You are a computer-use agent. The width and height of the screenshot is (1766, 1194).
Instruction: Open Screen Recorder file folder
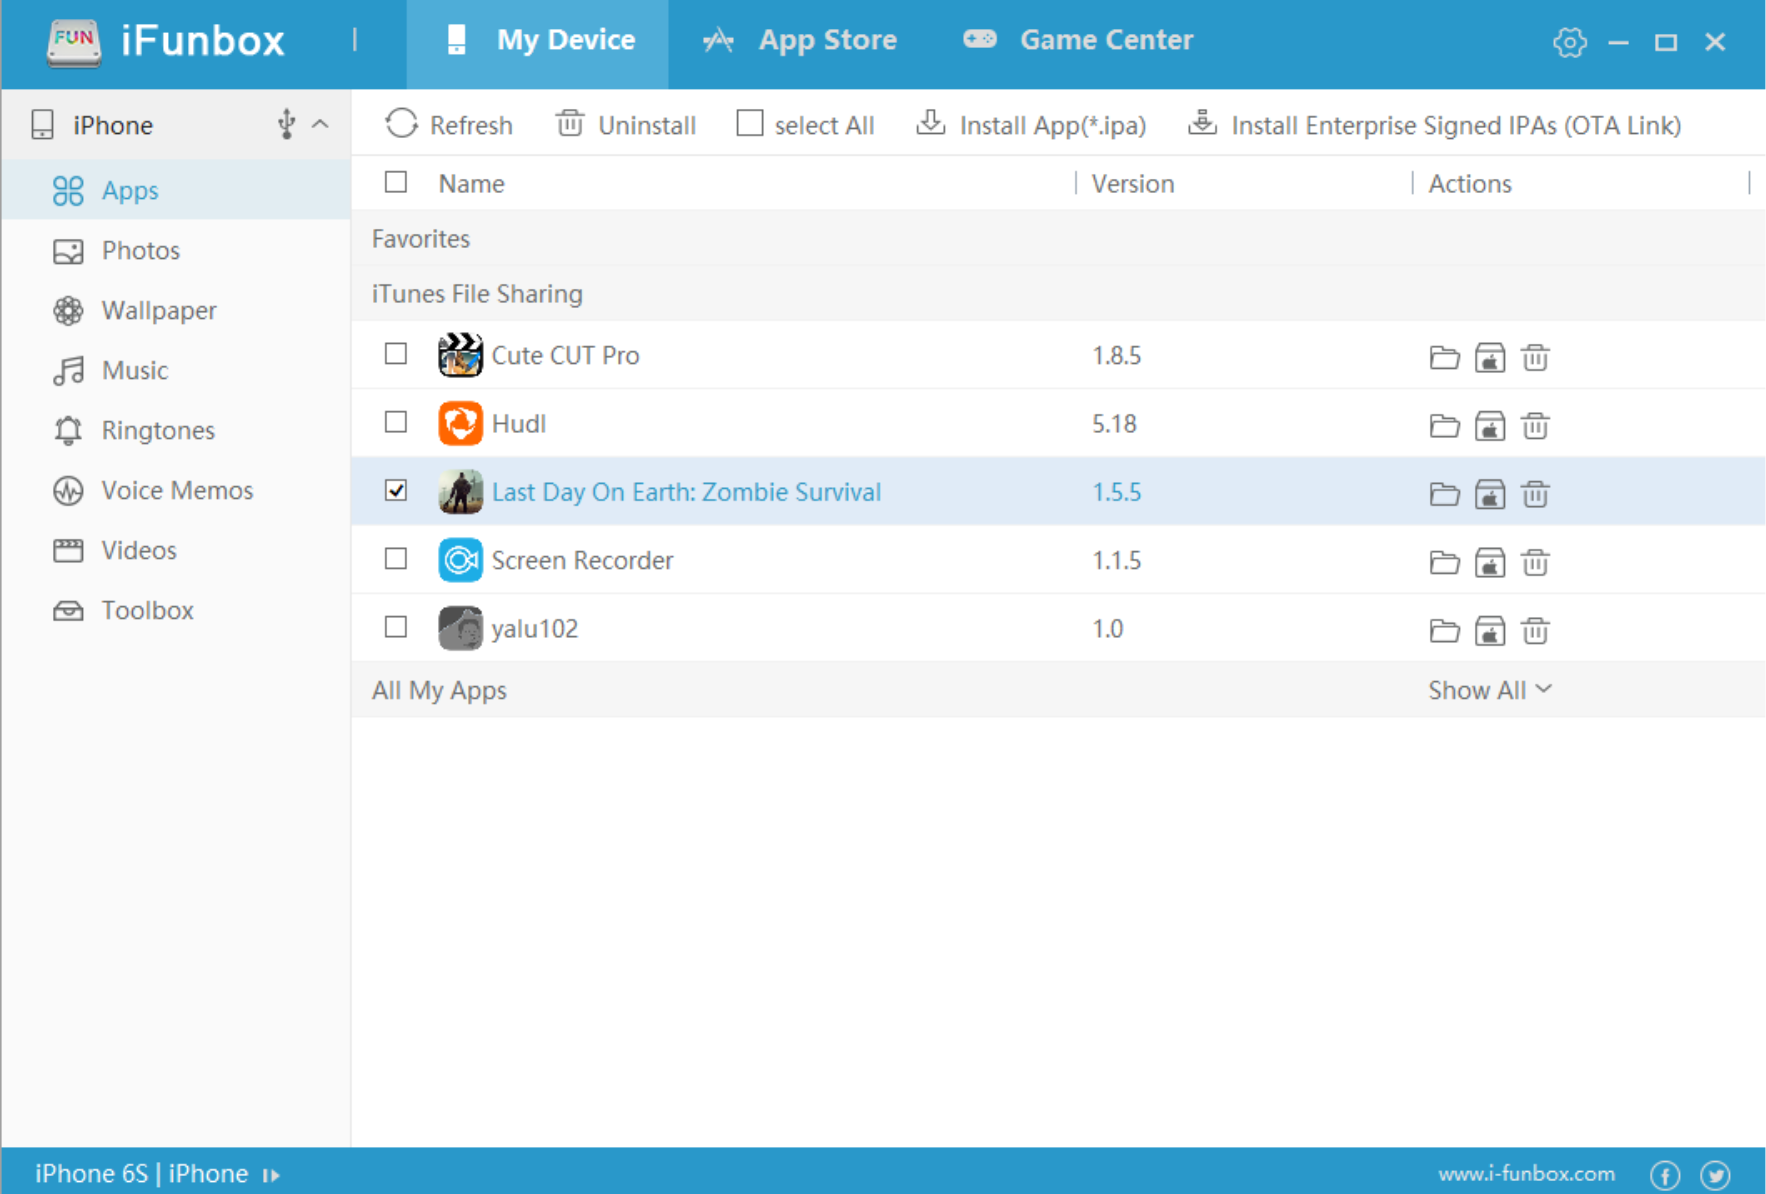coord(1444,563)
